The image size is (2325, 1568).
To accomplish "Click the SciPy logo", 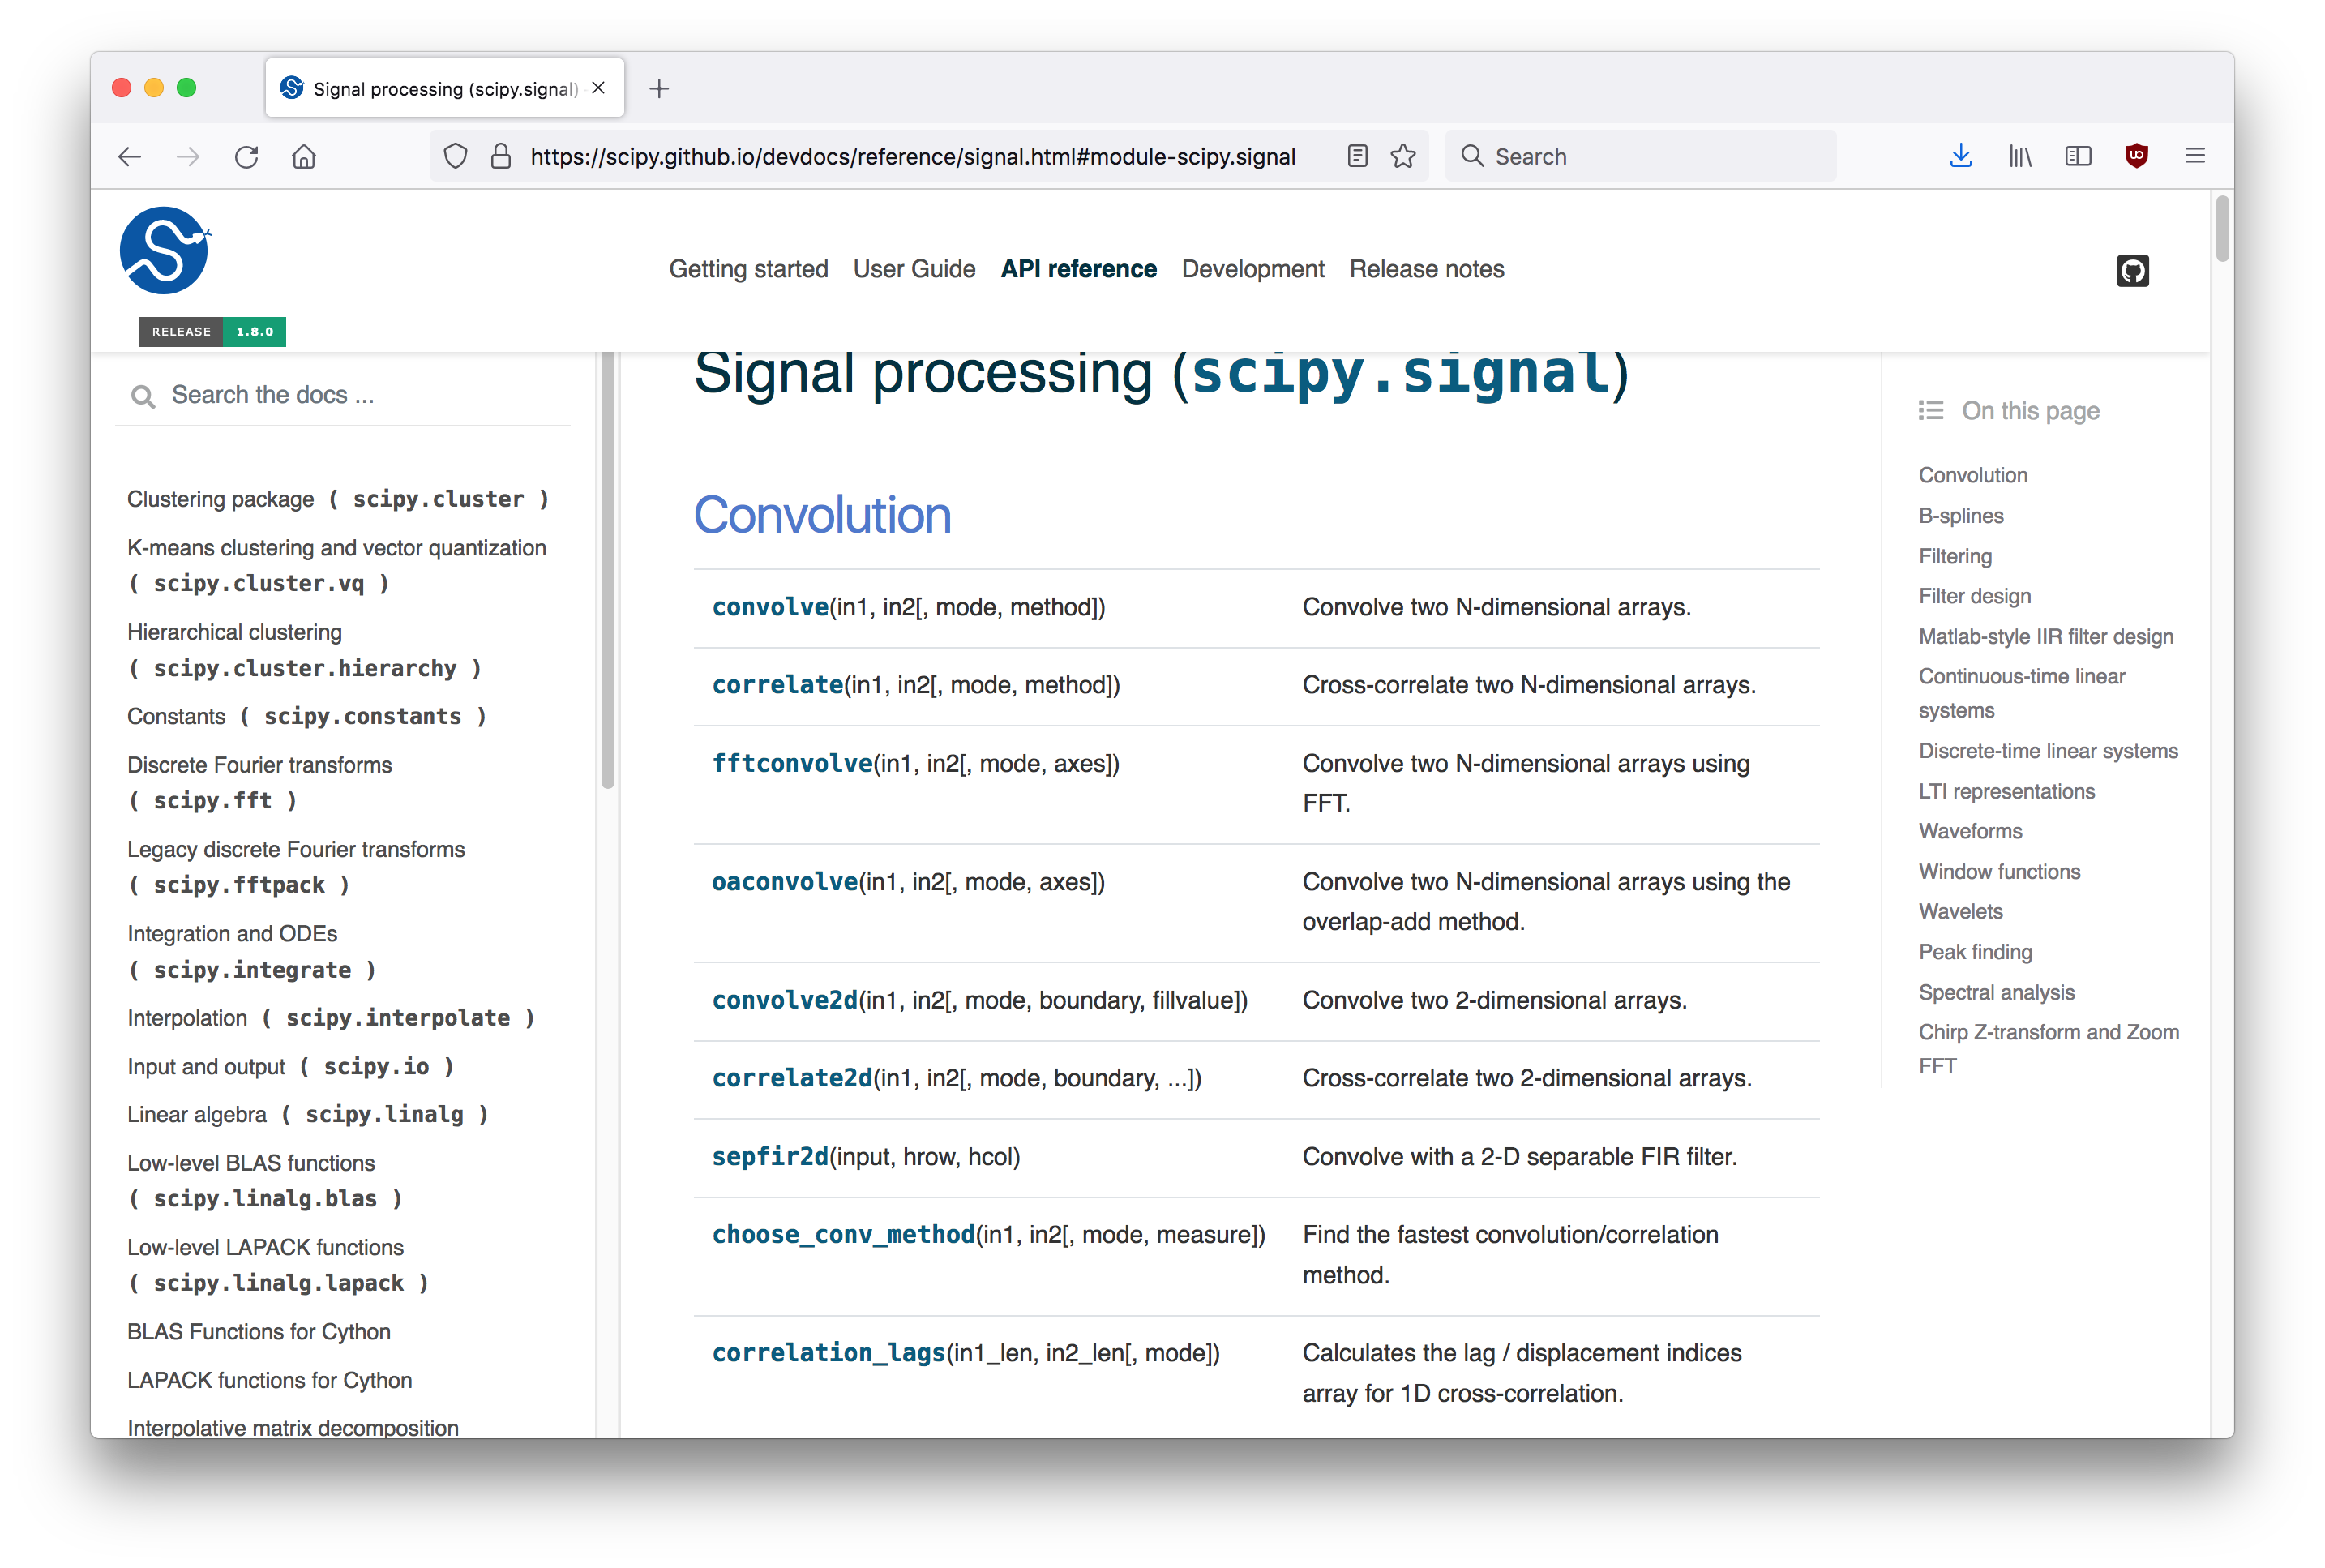I will coord(165,250).
